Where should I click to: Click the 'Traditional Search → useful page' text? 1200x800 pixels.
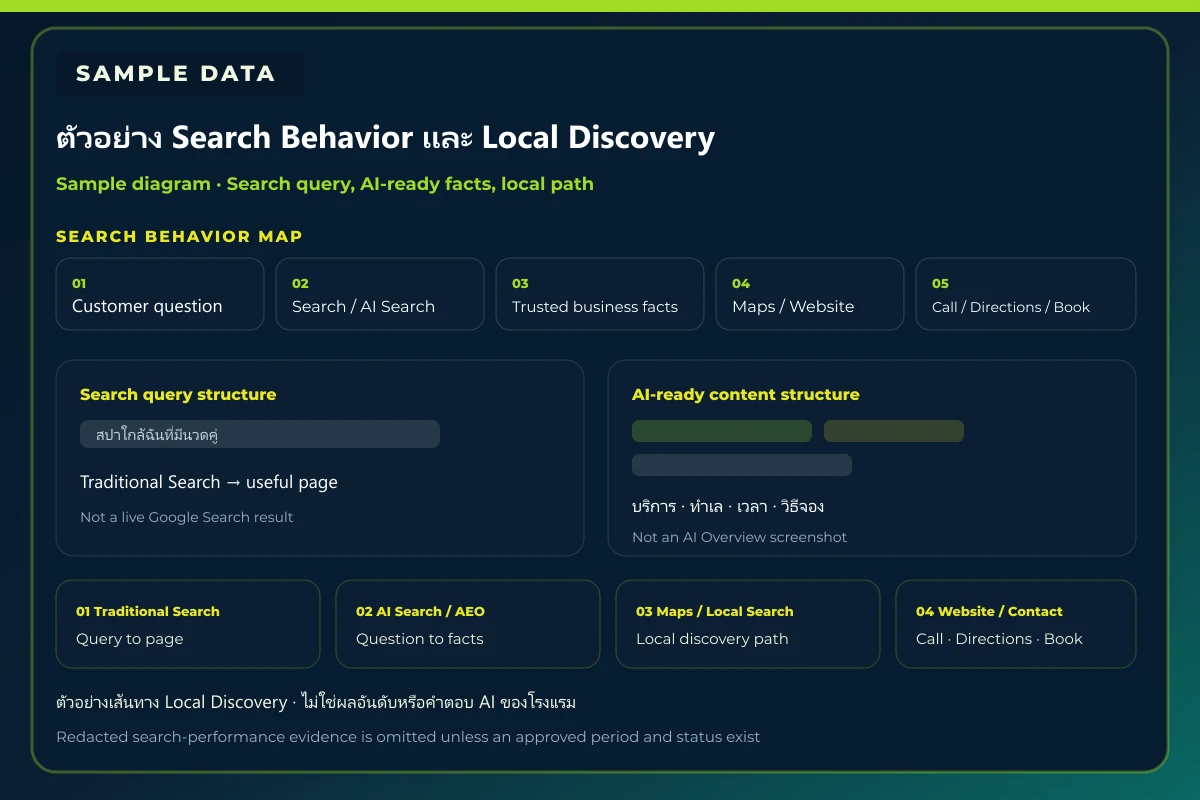[209, 482]
